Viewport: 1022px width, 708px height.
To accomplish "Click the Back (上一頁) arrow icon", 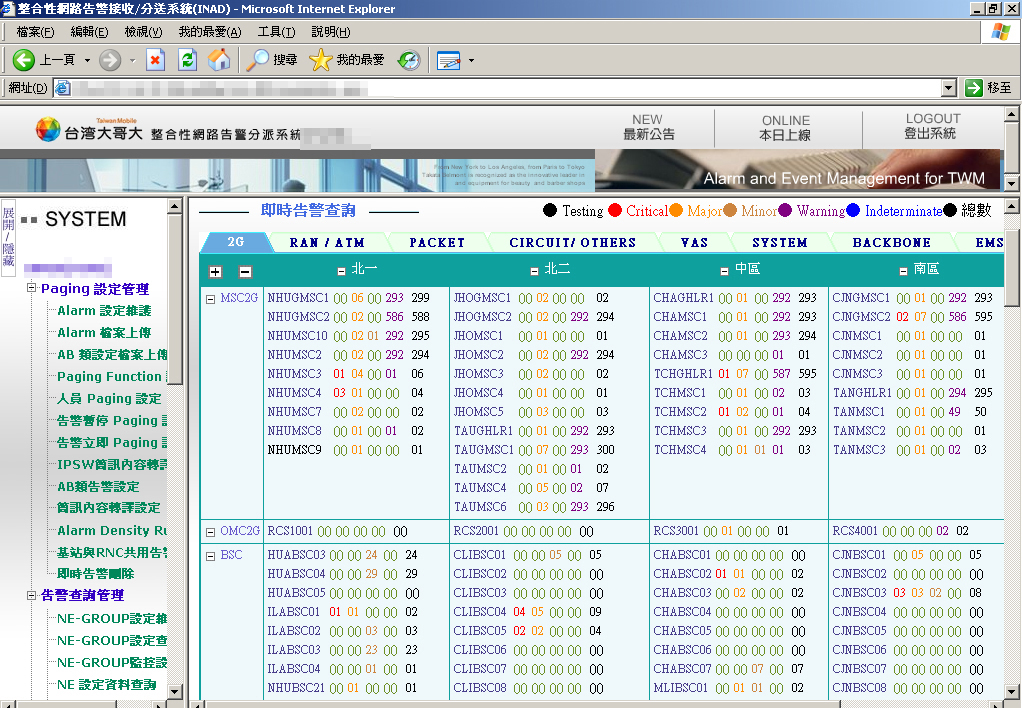I will [24, 60].
